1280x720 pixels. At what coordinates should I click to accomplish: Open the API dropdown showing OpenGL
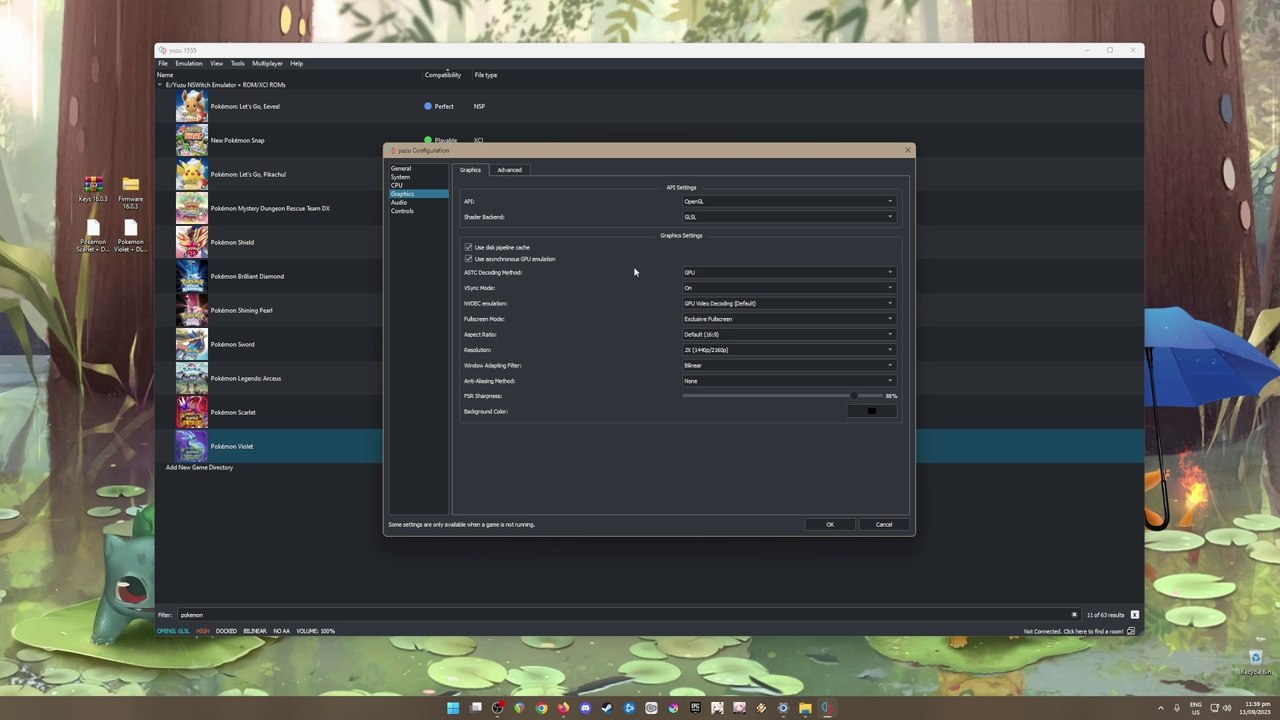point(789,201)
